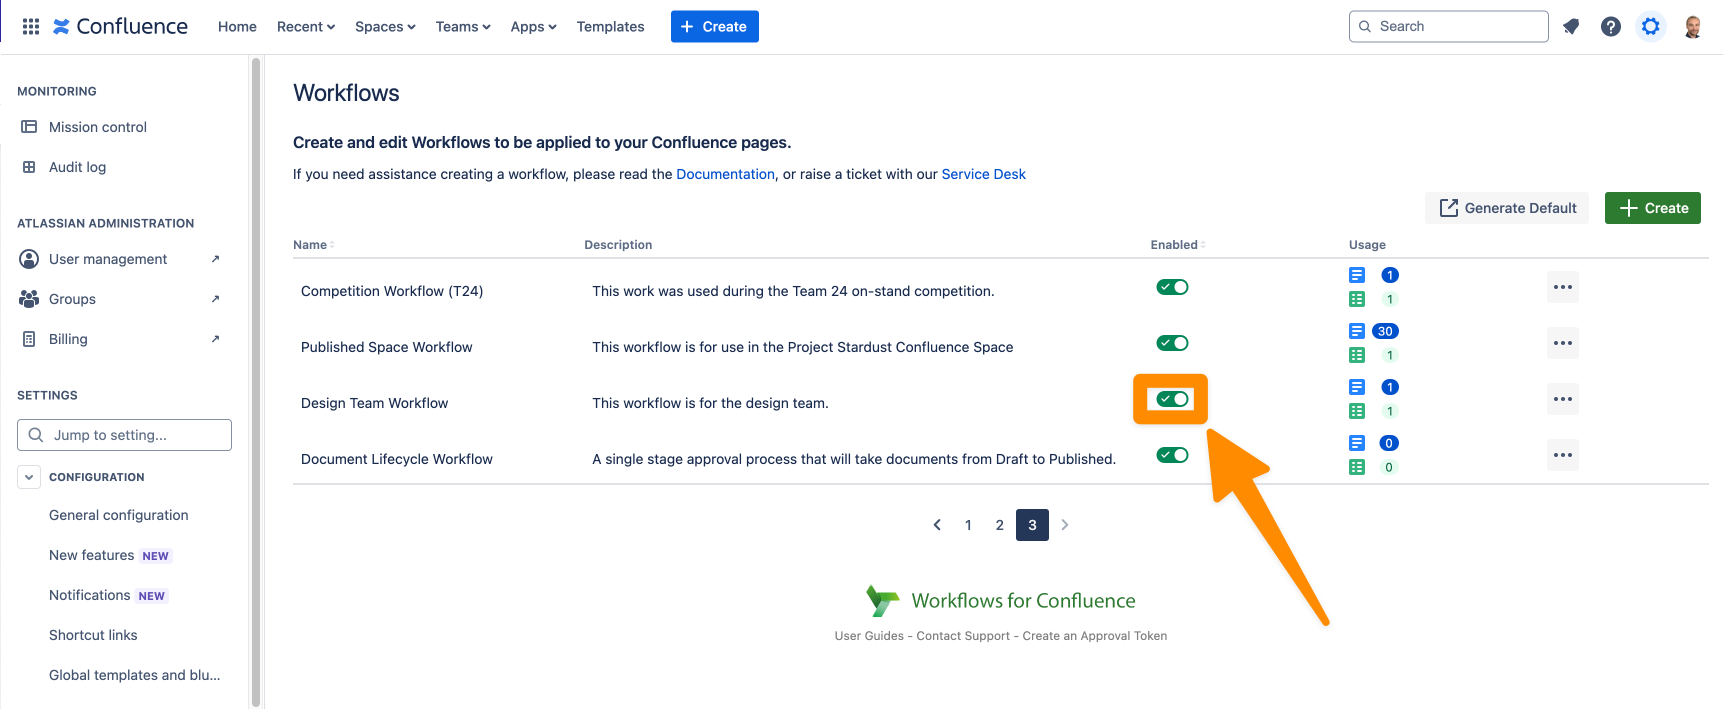
Task: Open more actions for Document Lifecycle Workflow
Action: click(1562, 455)
